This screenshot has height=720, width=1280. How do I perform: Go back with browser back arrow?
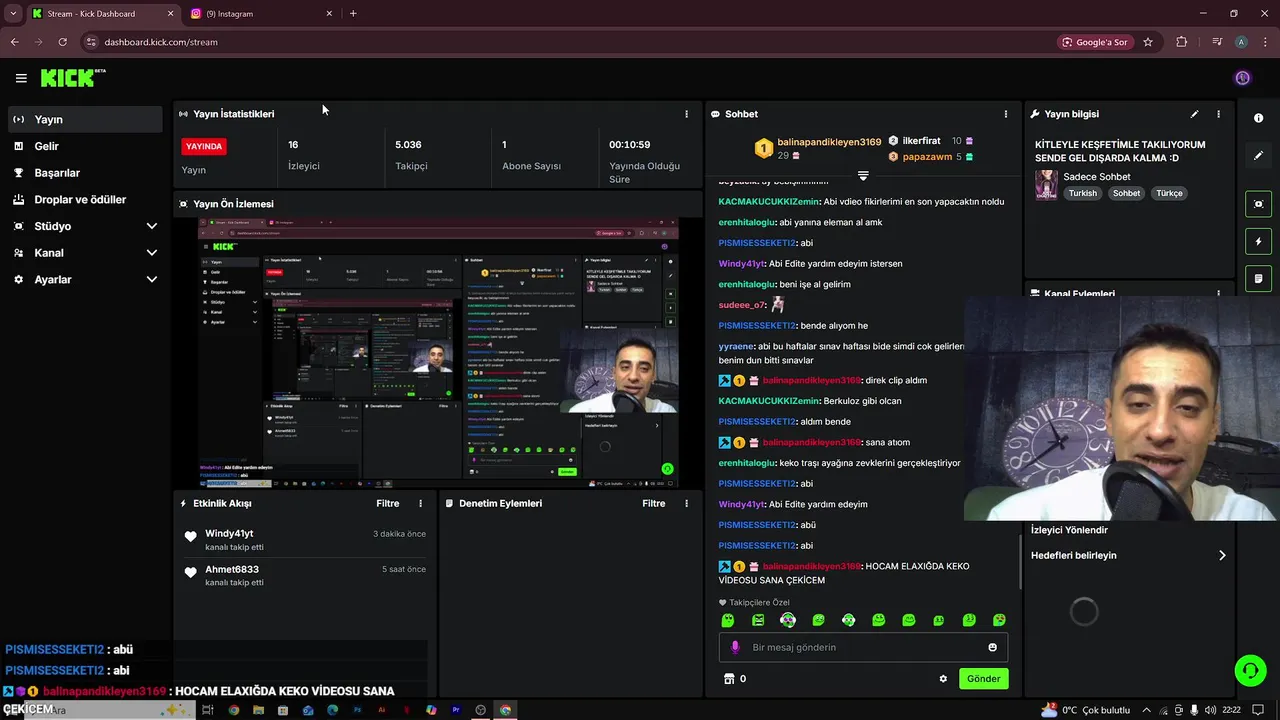(x=14, y=42)
